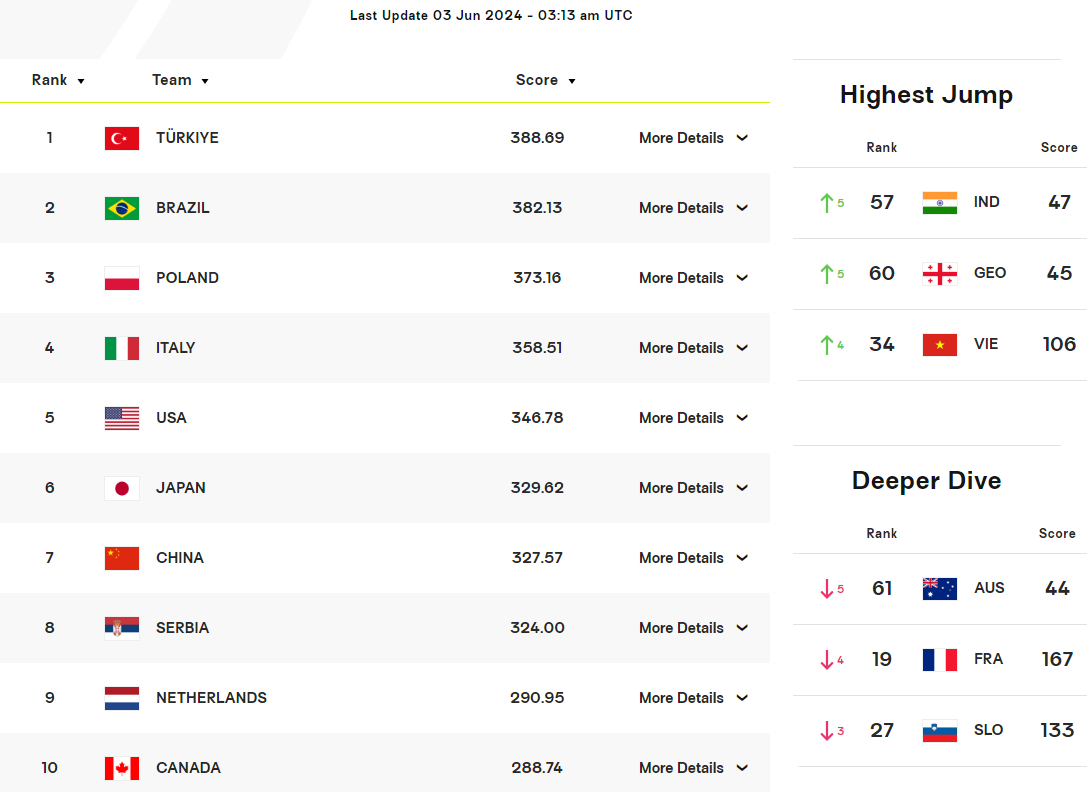This screenshot has height=792, width=1087.
Task: Click India flag in Highest Jump
Action: coord(939,202)
